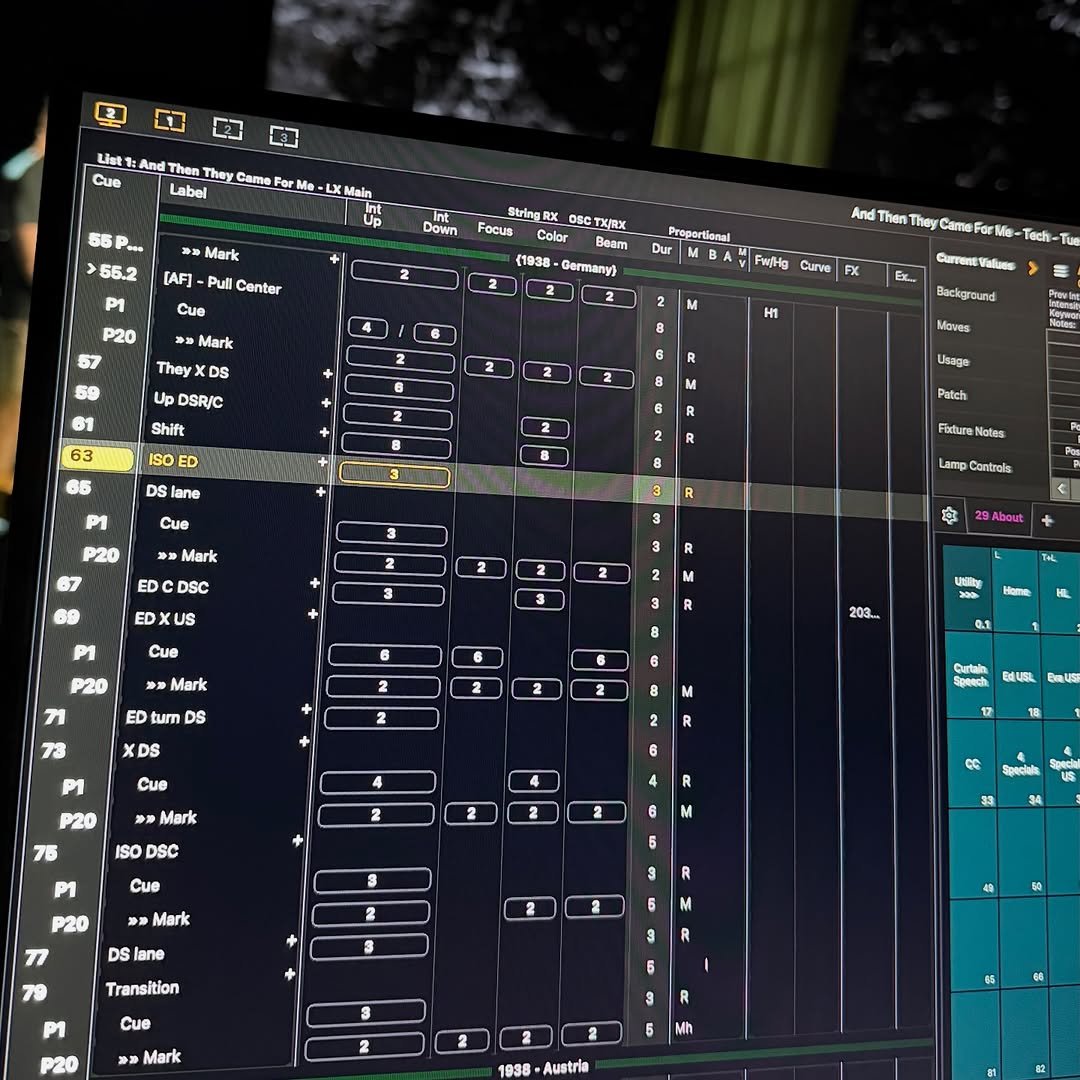Viewport: 1080px width, 1080px height.
Task: Open the 29 About tab
Action: click(x=999, y=517)
